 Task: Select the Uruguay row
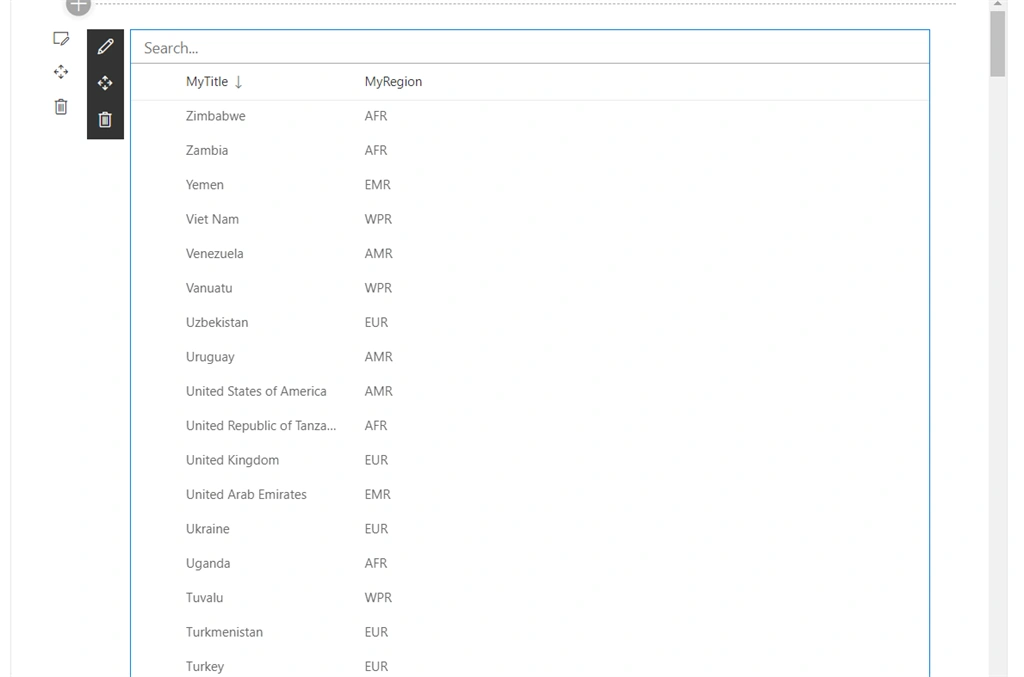point(530,357)
